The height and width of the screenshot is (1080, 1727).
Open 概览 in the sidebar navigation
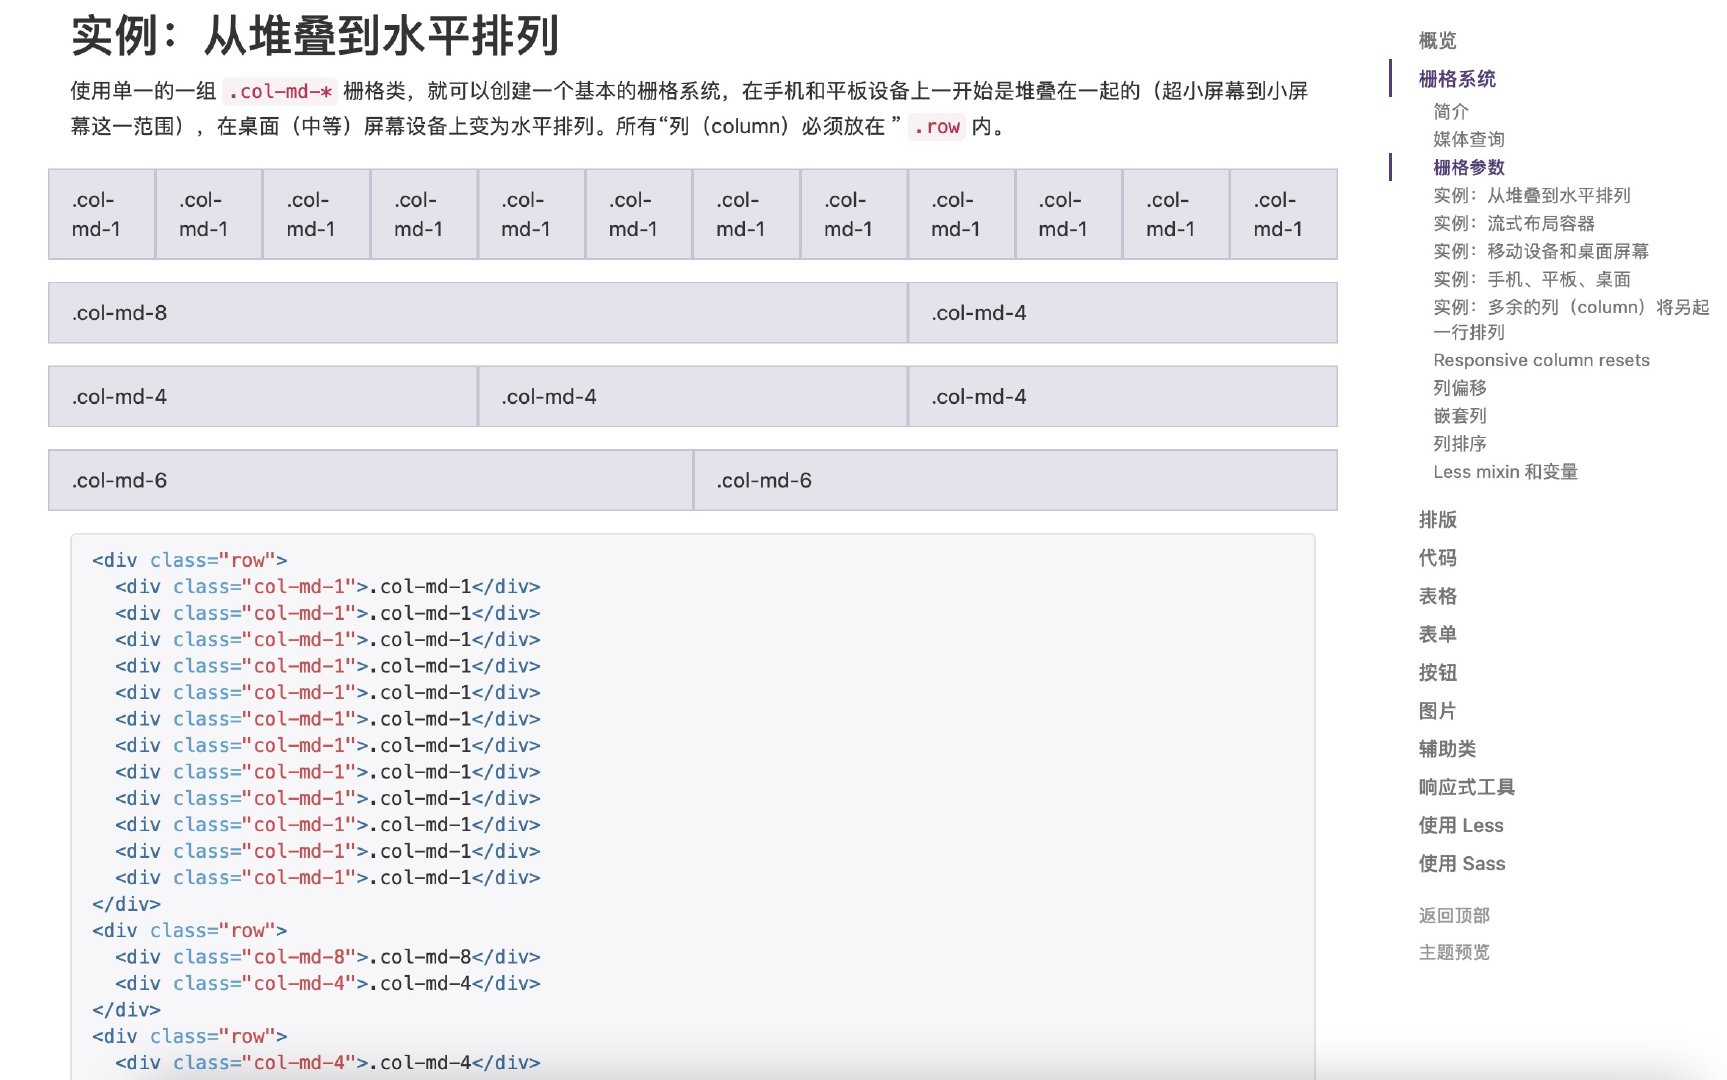click(1437, 41)
